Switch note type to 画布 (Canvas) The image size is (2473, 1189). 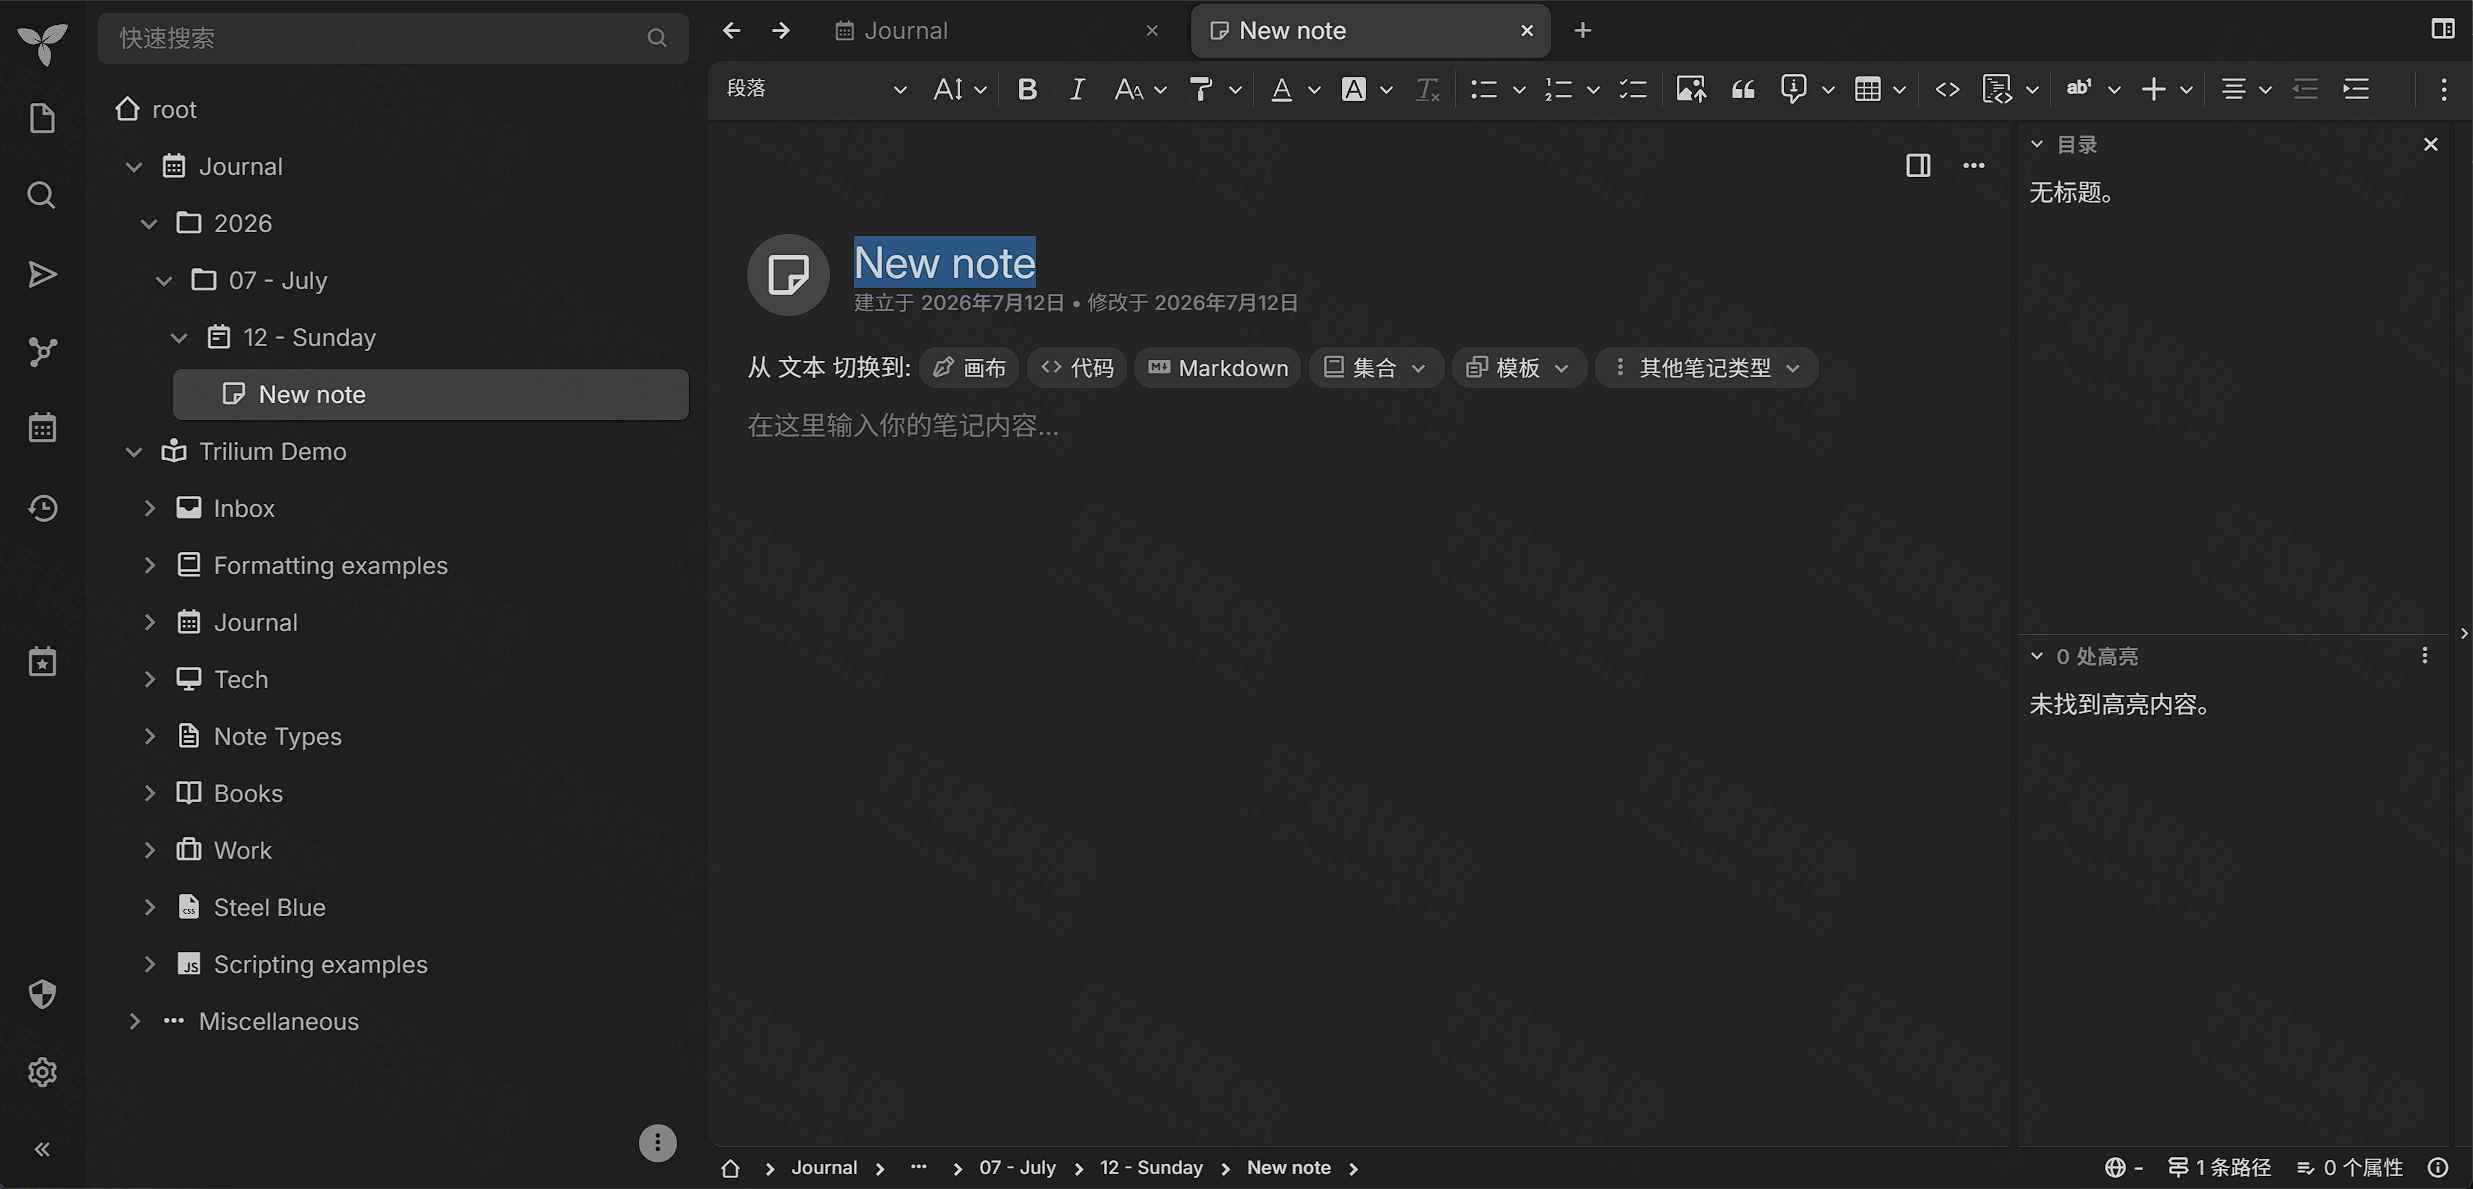[969, 368]
